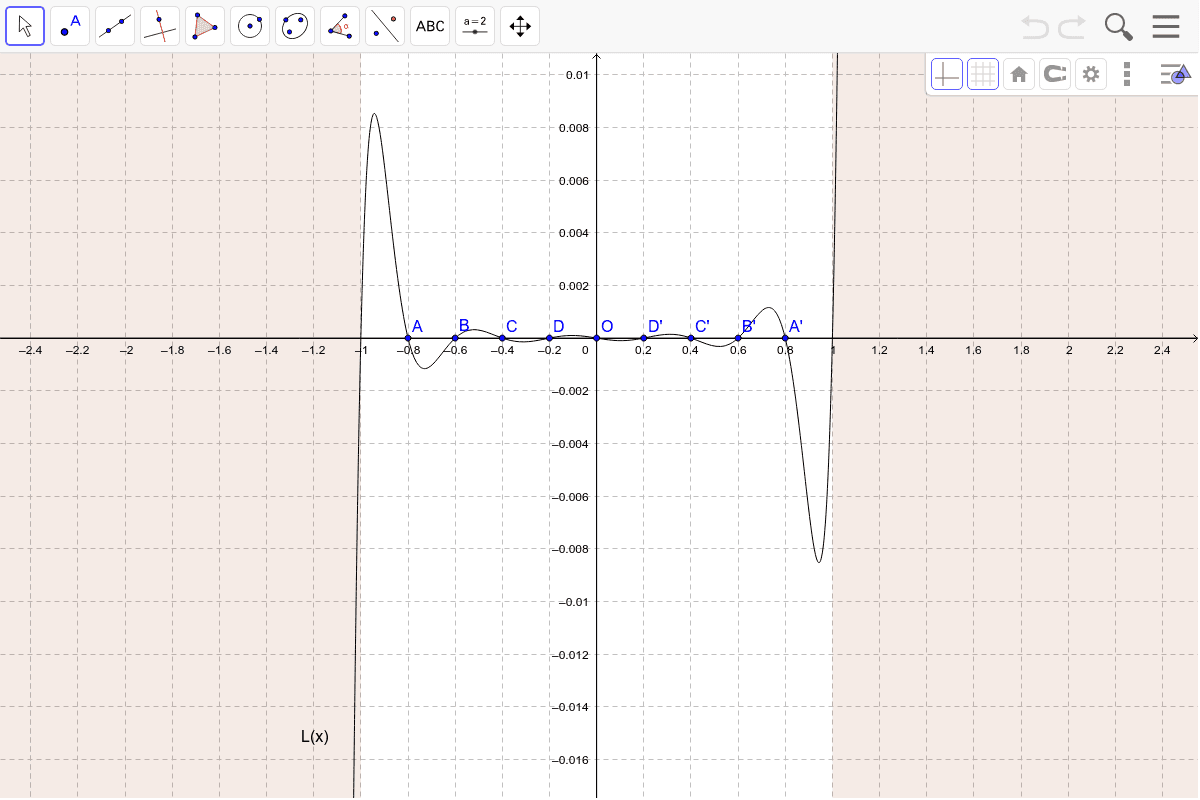
Task: Select the Move Graphics View tool
Action: click(x=520, y=26)
